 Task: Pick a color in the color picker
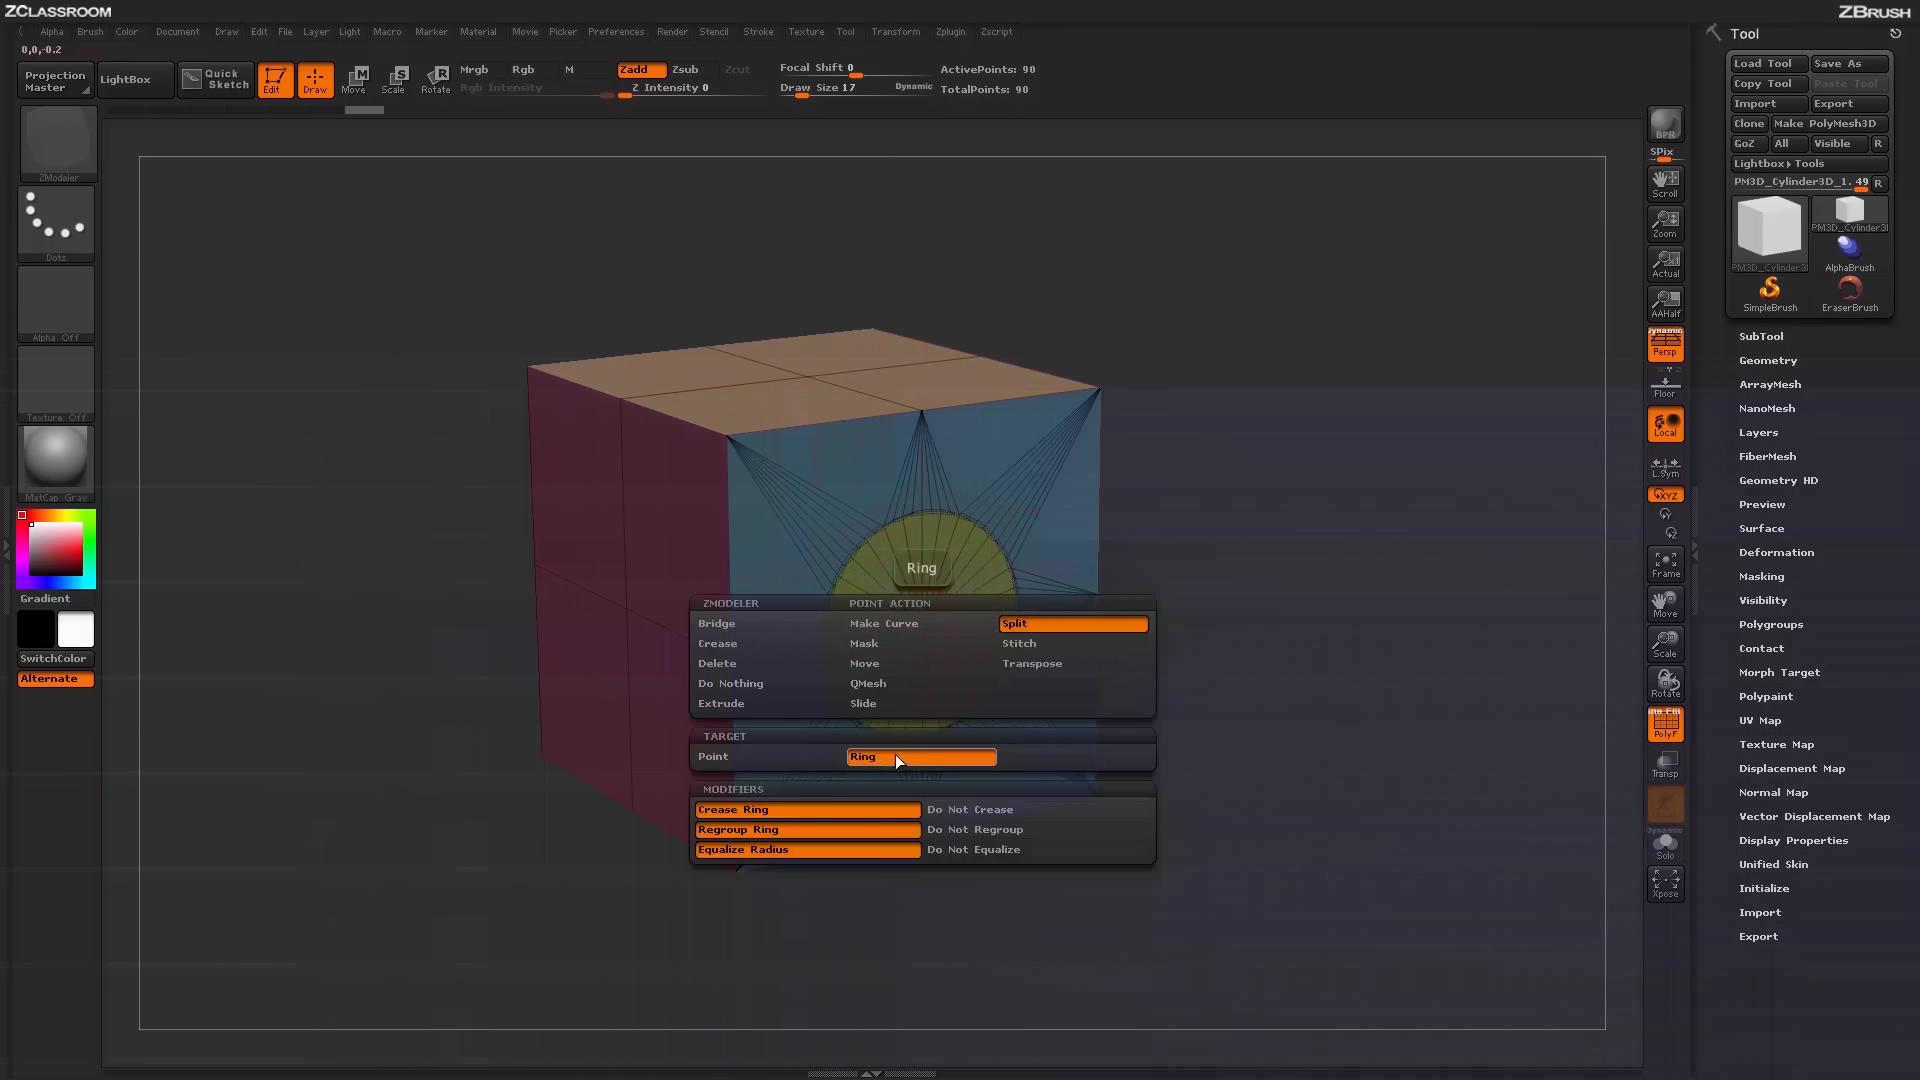[56, 549]
